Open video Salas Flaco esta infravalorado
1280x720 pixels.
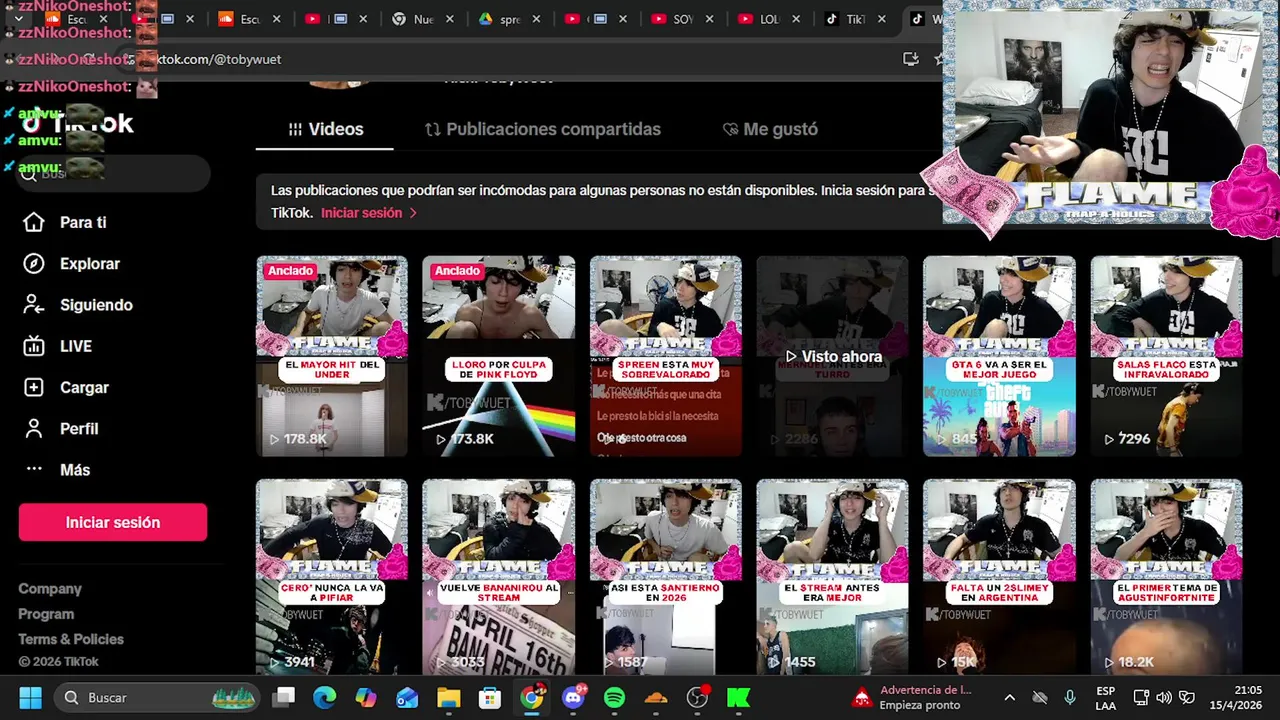tap(1167, 356)
